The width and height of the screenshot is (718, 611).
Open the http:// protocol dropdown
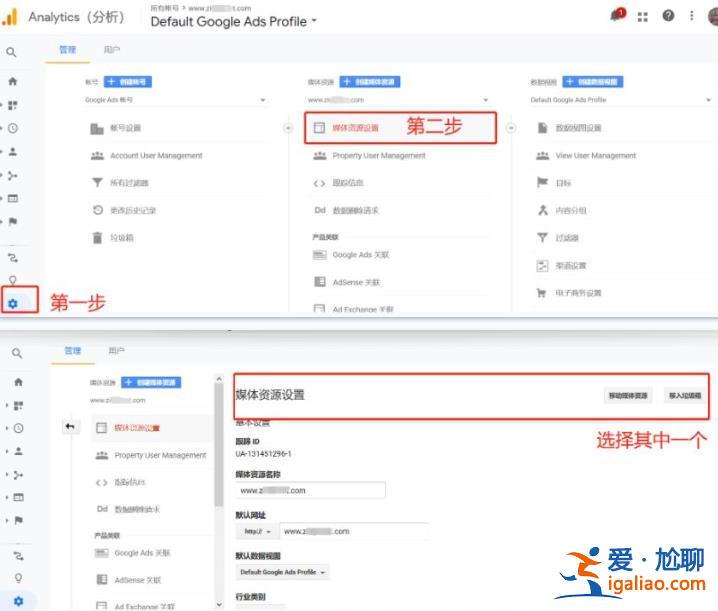pyautogui.click(x=257, y=532)
